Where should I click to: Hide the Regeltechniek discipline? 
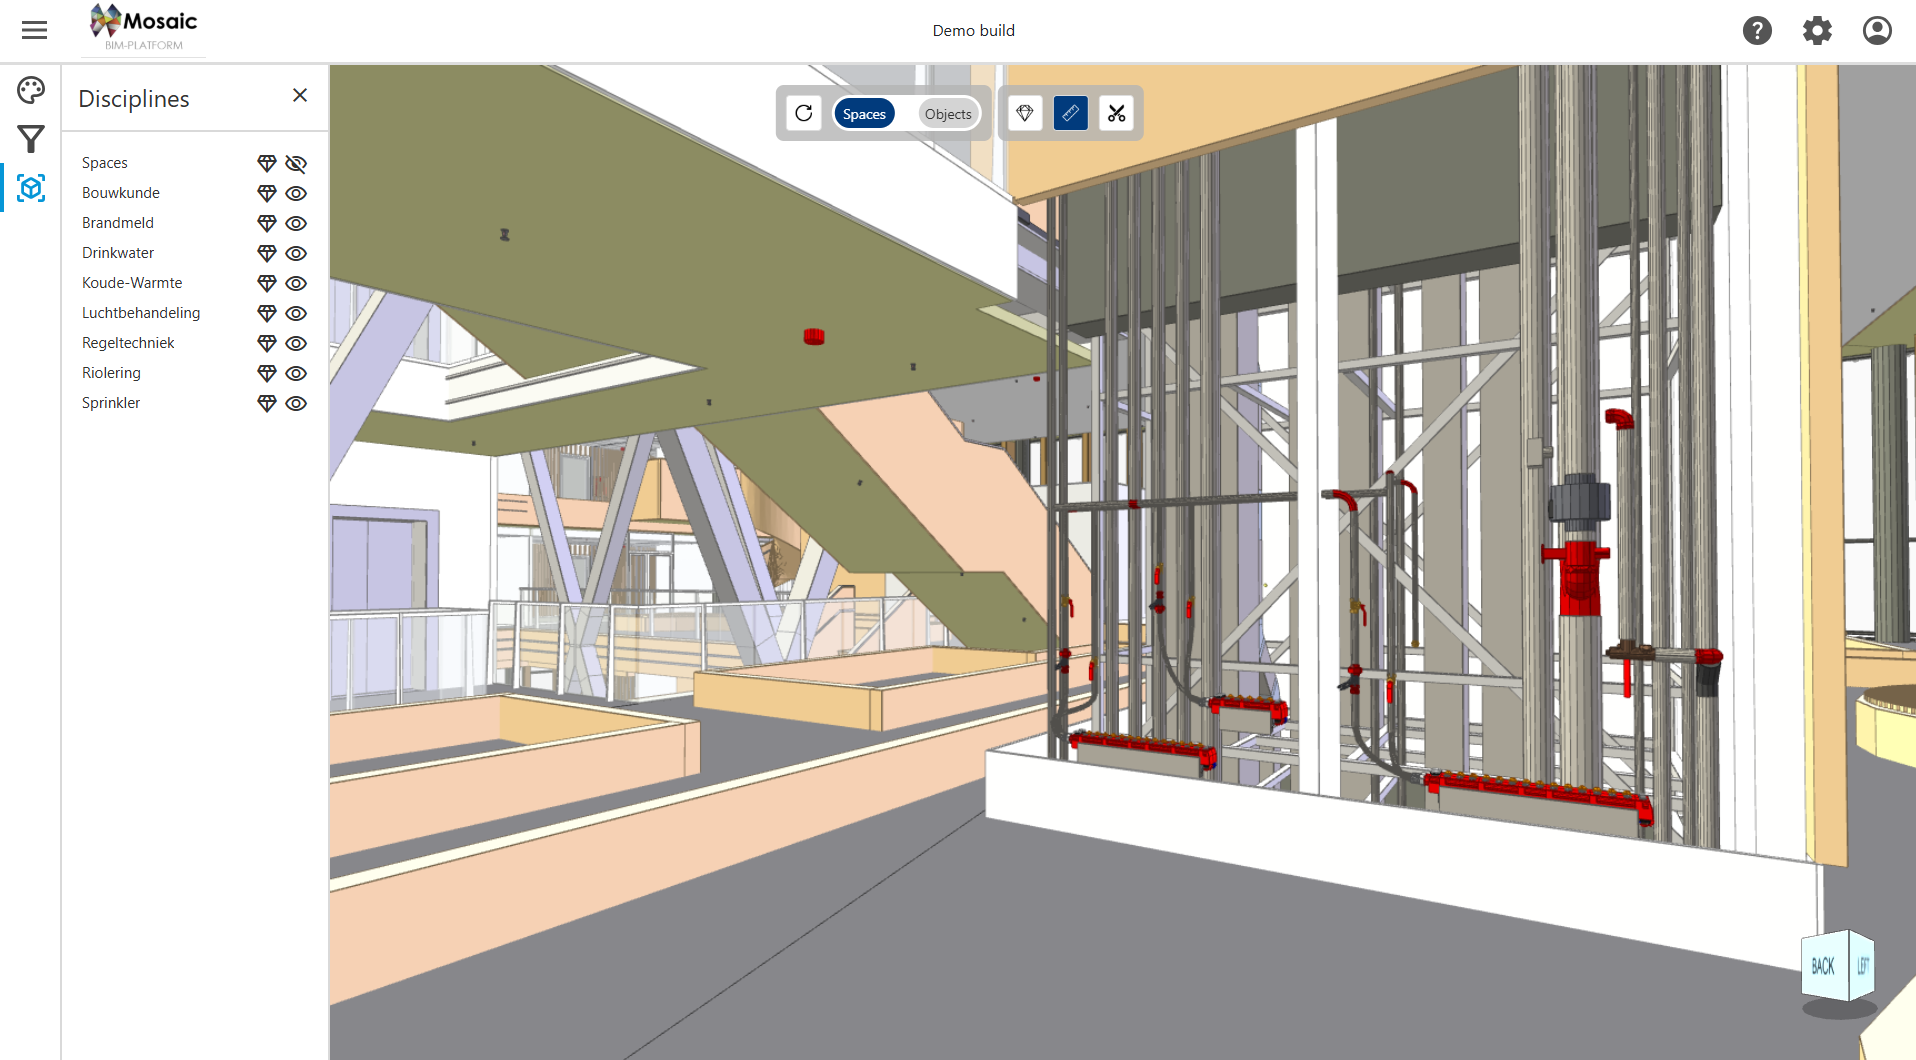click(296, 343)
